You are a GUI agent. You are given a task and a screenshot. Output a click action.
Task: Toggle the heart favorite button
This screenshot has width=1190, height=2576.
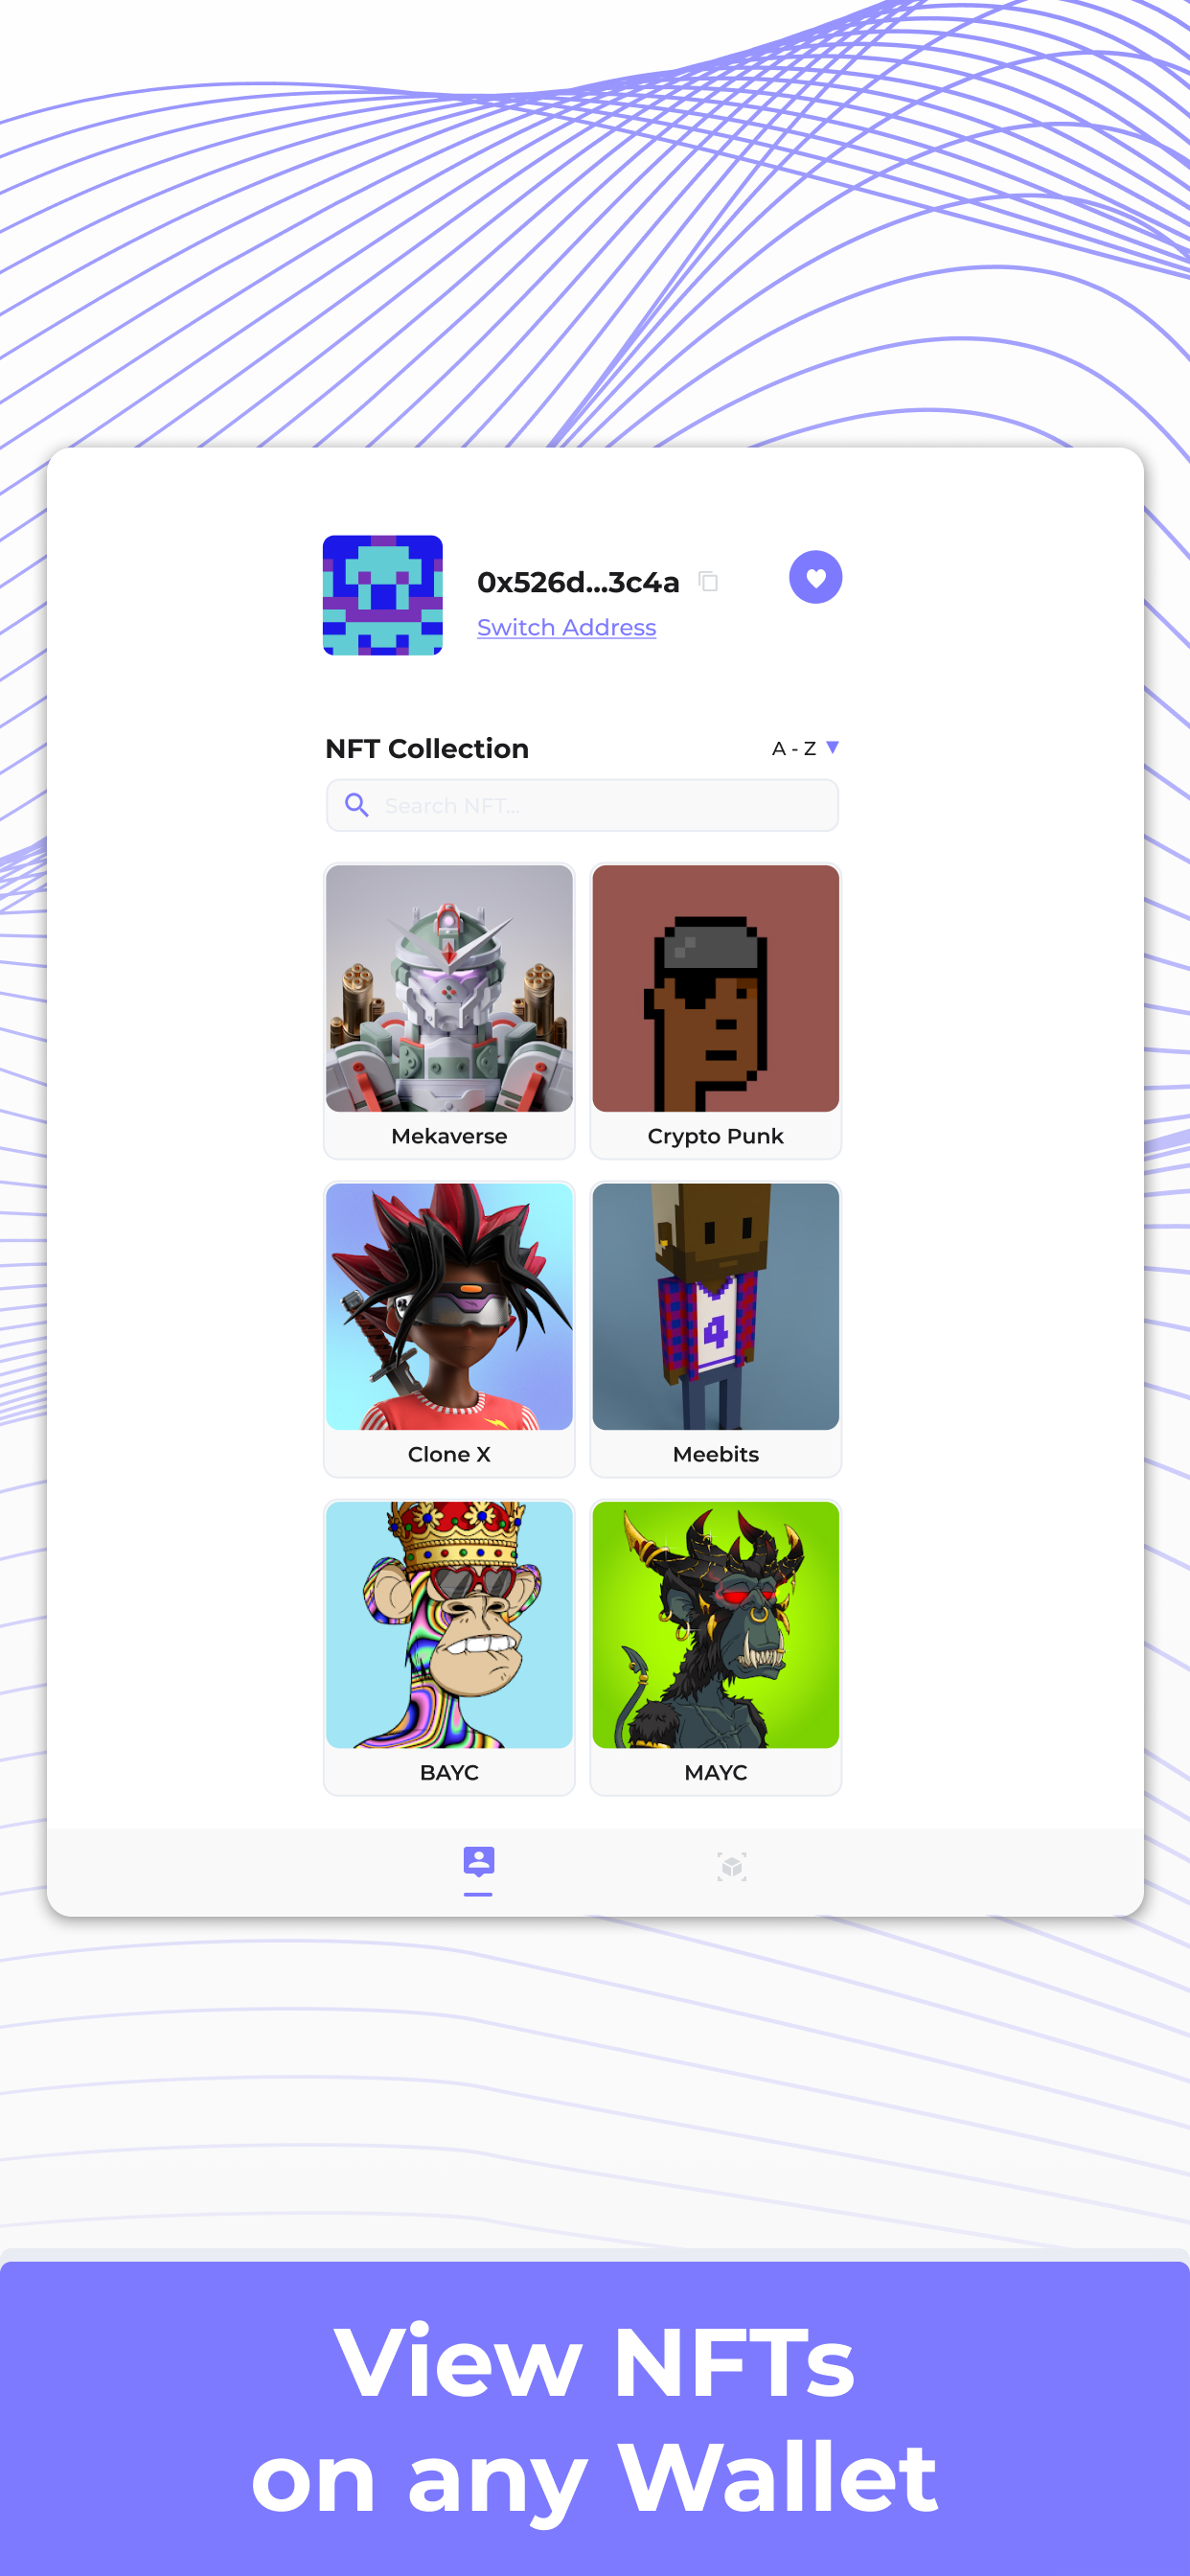(x=815, y=577)
